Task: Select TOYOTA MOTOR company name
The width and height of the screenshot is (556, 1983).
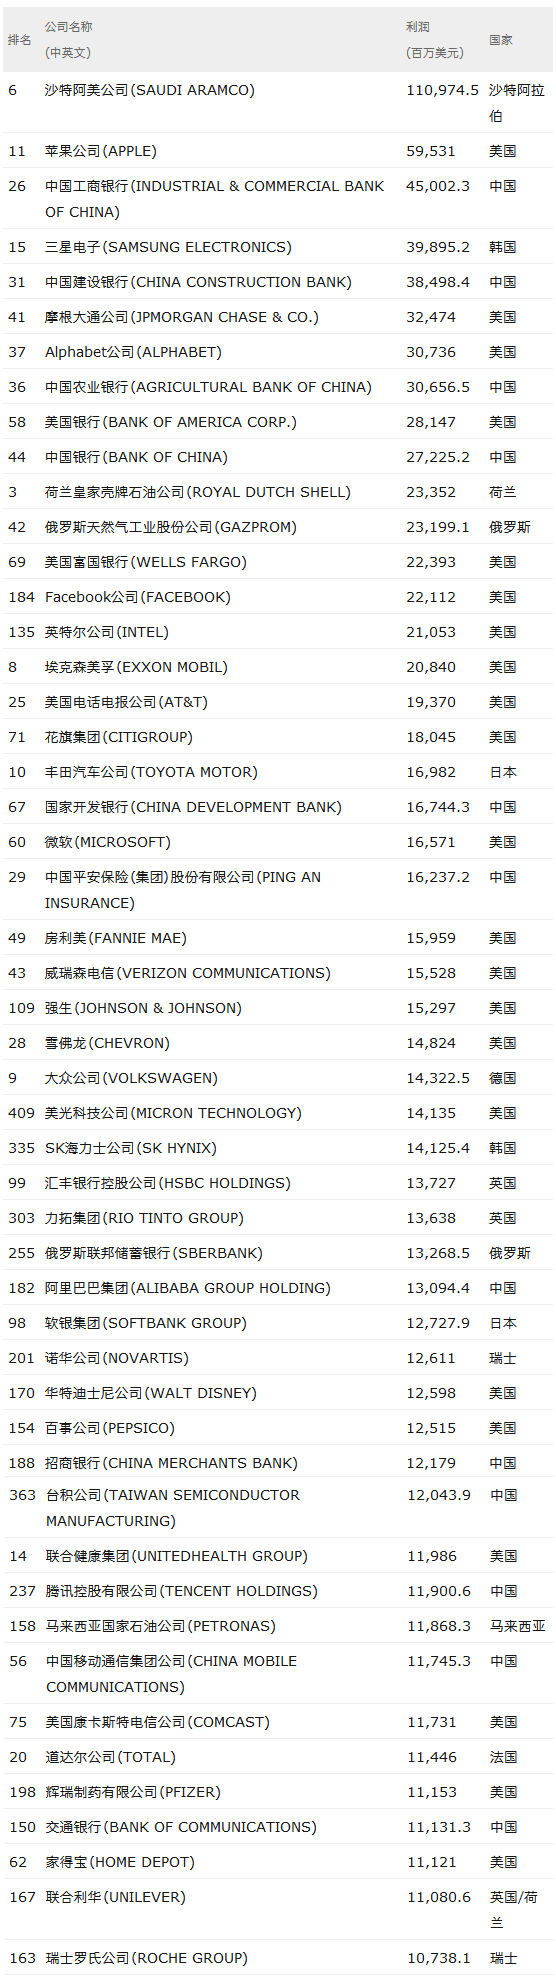Action: pyautogui.click(x=152, y=772)
